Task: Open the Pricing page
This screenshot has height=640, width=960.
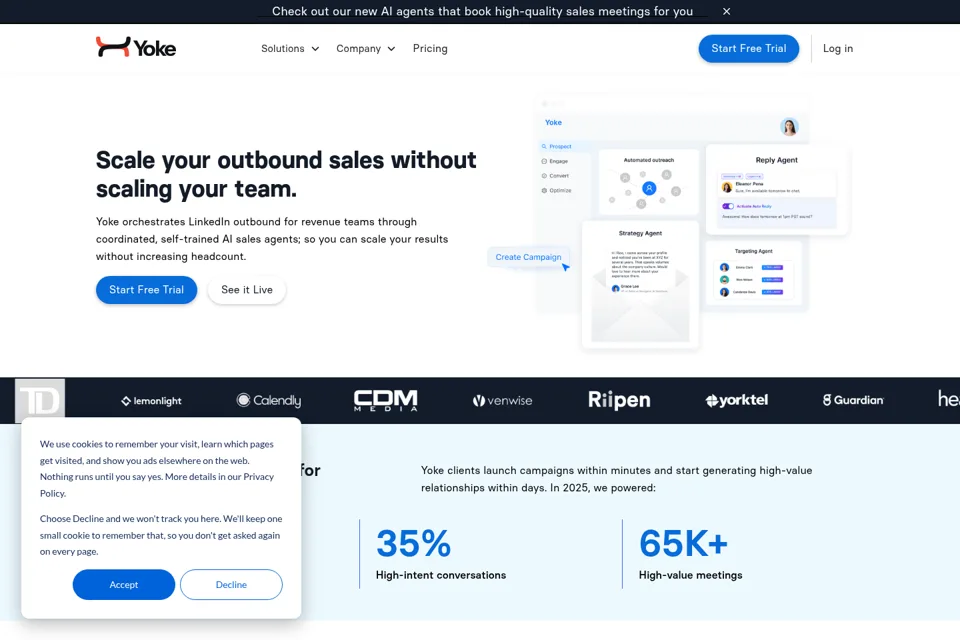Action: tap(430, 48)
